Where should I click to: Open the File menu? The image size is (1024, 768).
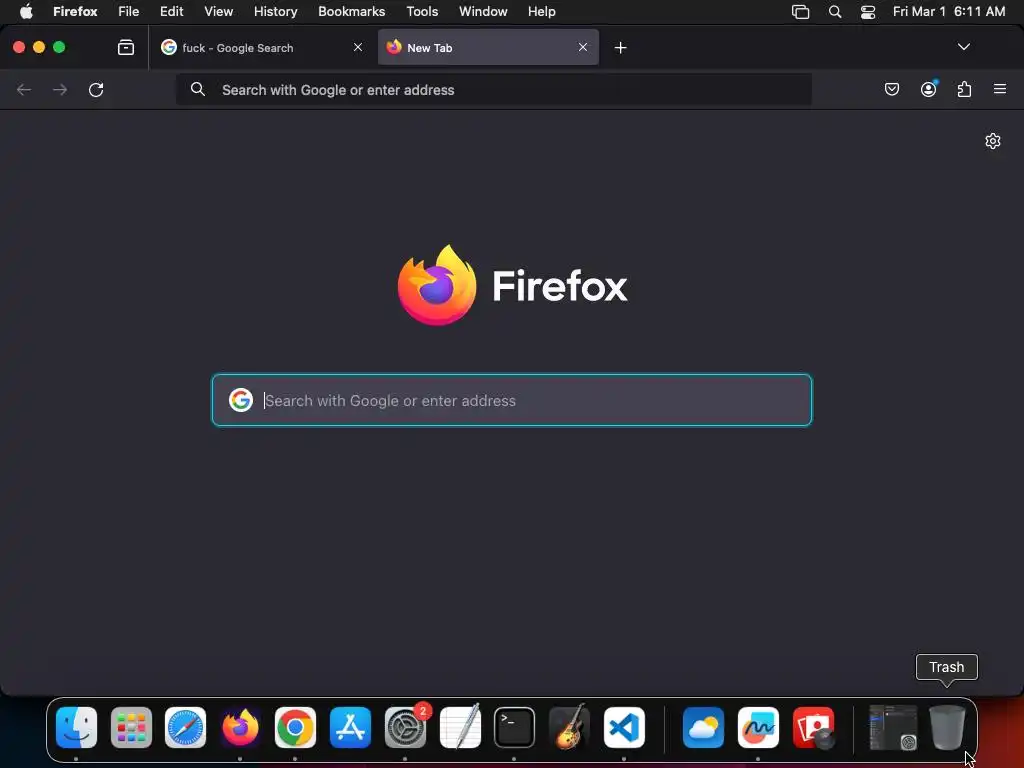129,11
